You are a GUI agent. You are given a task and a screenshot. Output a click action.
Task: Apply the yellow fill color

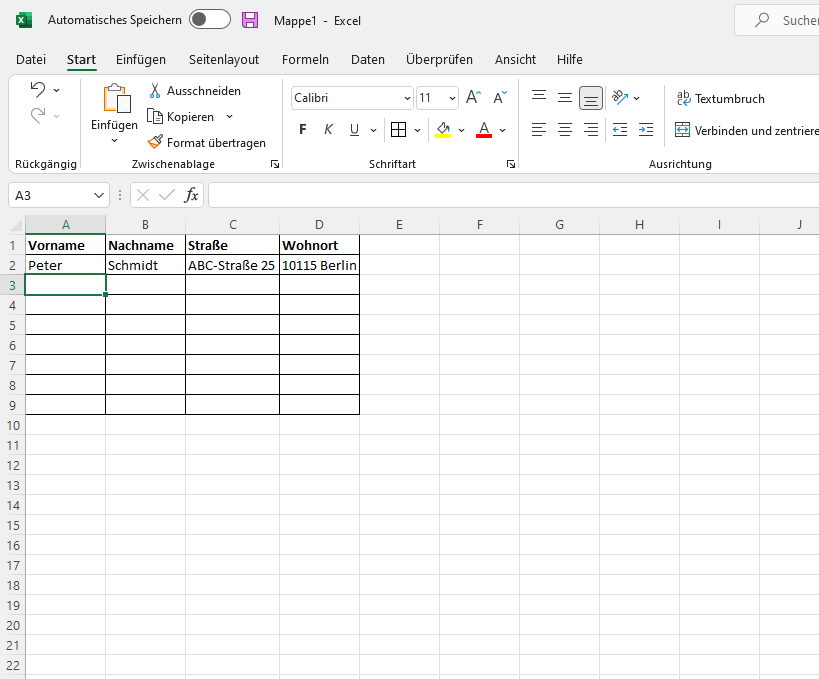click(443, 130)
